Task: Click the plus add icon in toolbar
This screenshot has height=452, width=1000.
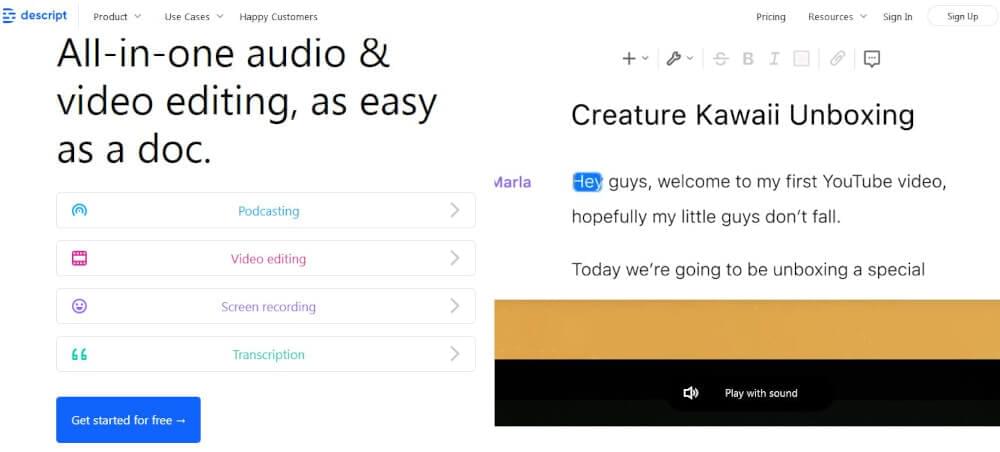Action: tap(629, 59)
